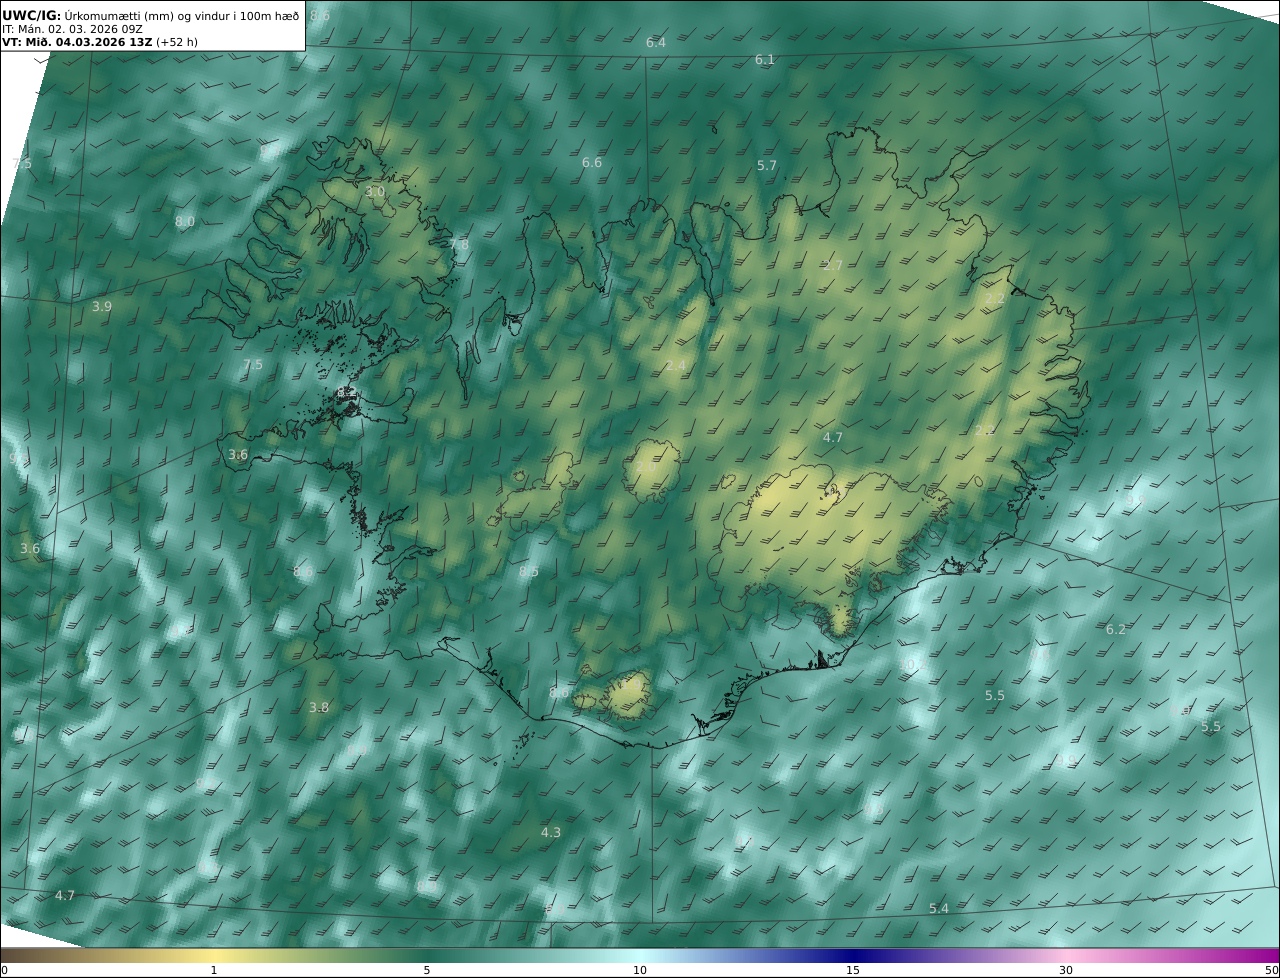Click the 5.7 value label

coord(767,166)
